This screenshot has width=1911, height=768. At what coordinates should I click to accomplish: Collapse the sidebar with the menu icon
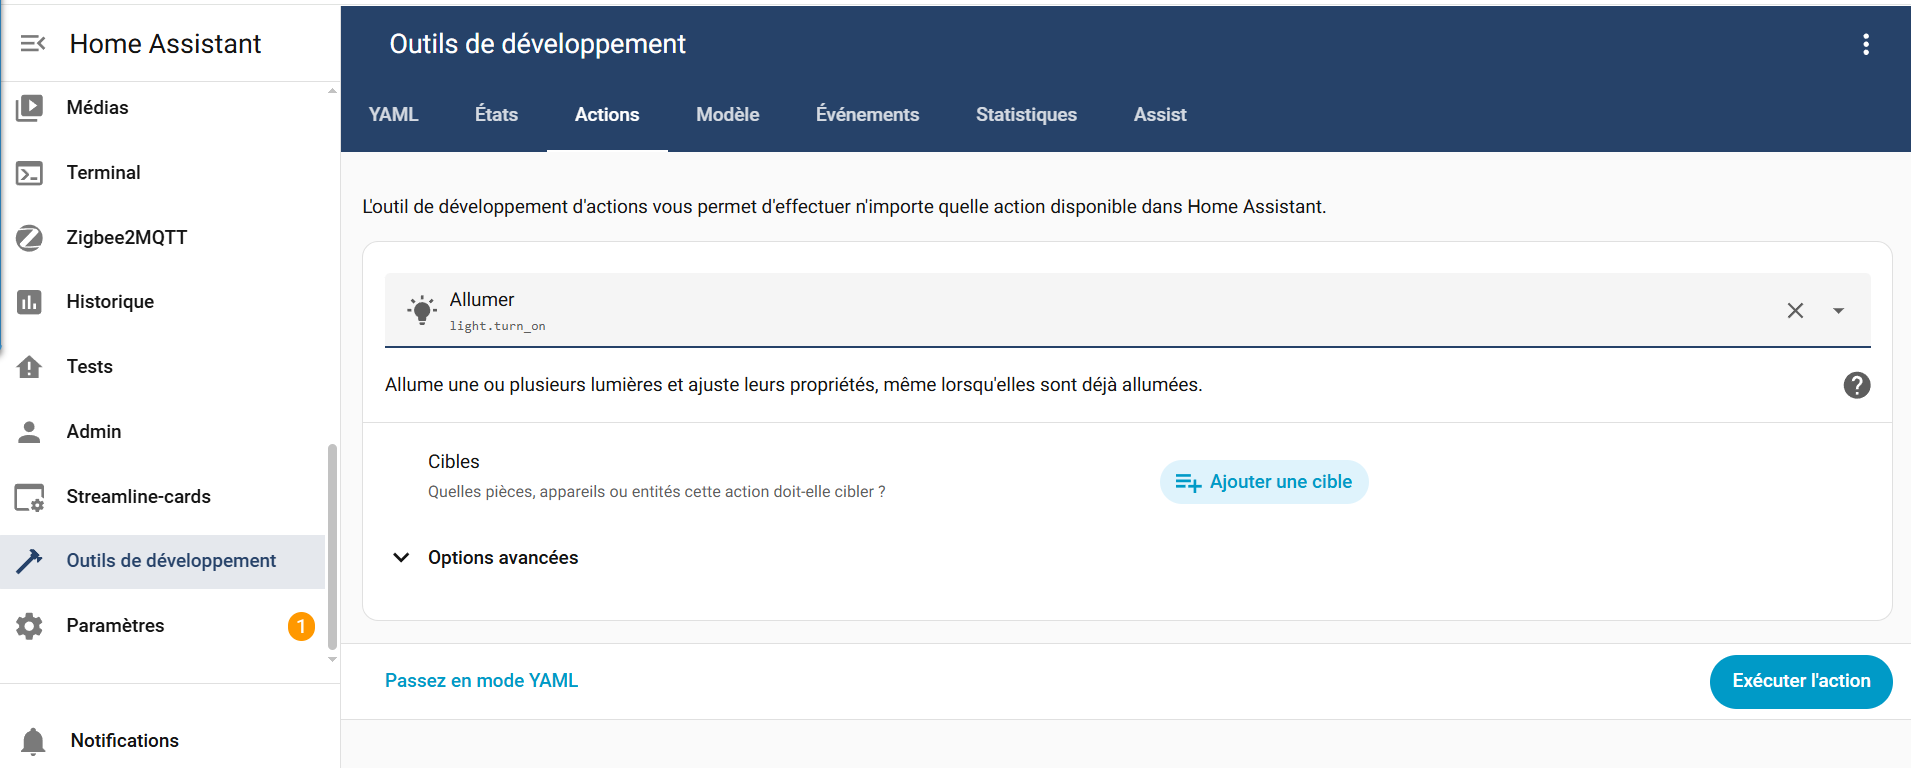33,43
